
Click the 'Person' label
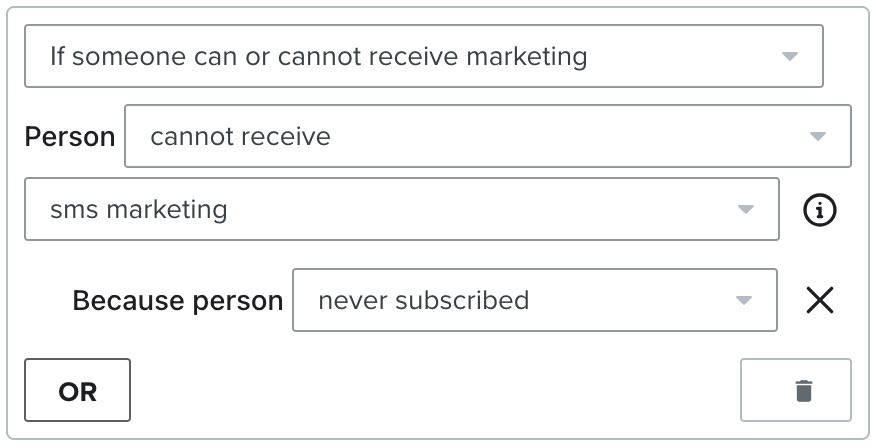70,137
